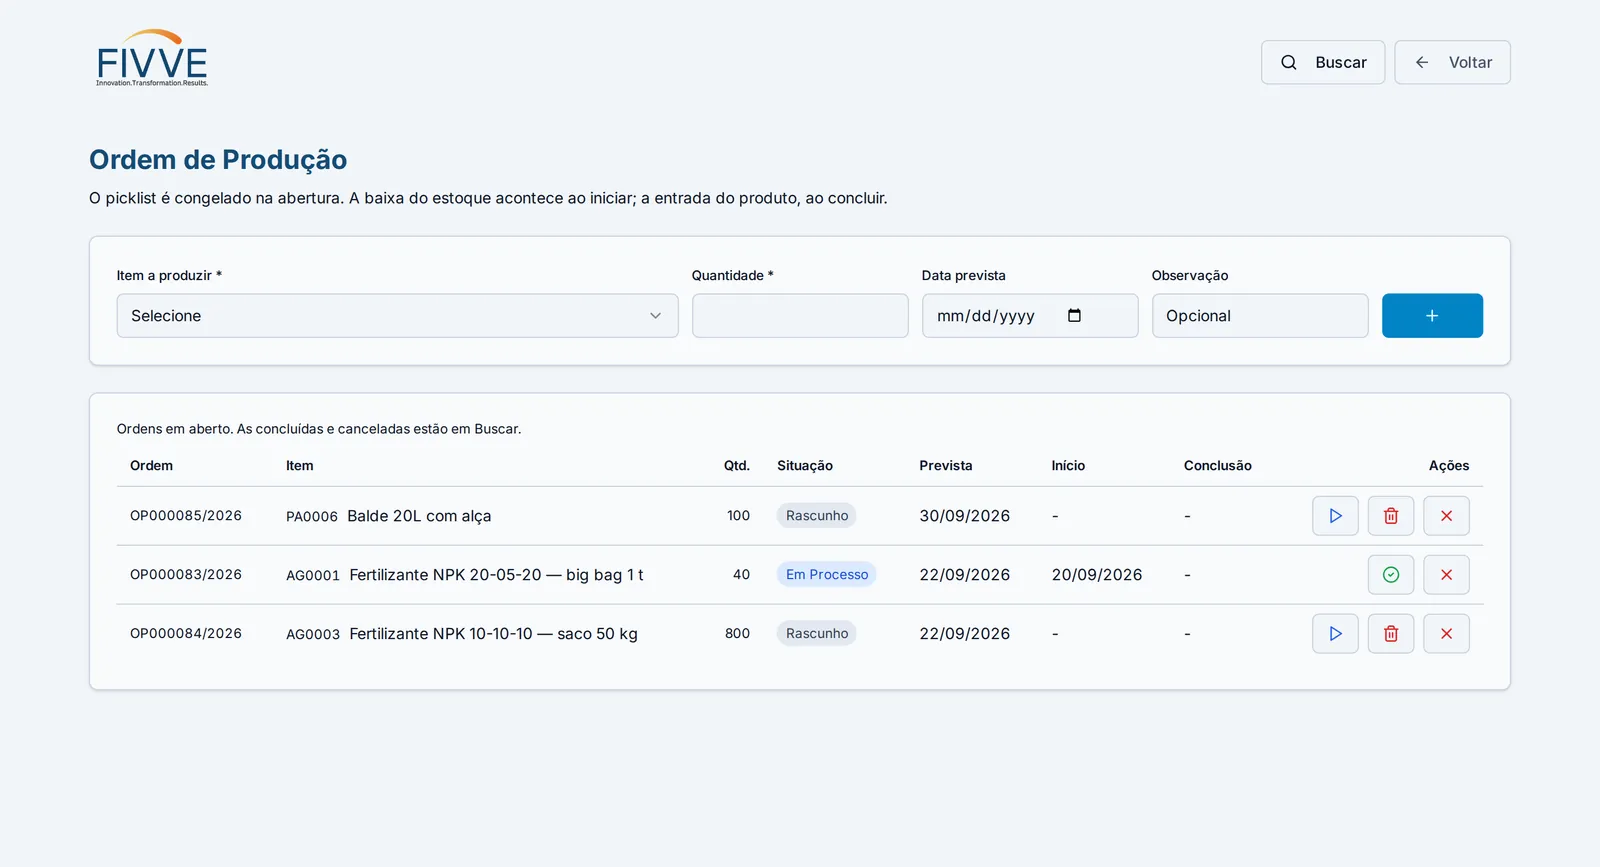
Task: Delete order OP000085/2026 via trash icon
Action: point(1391,516)
